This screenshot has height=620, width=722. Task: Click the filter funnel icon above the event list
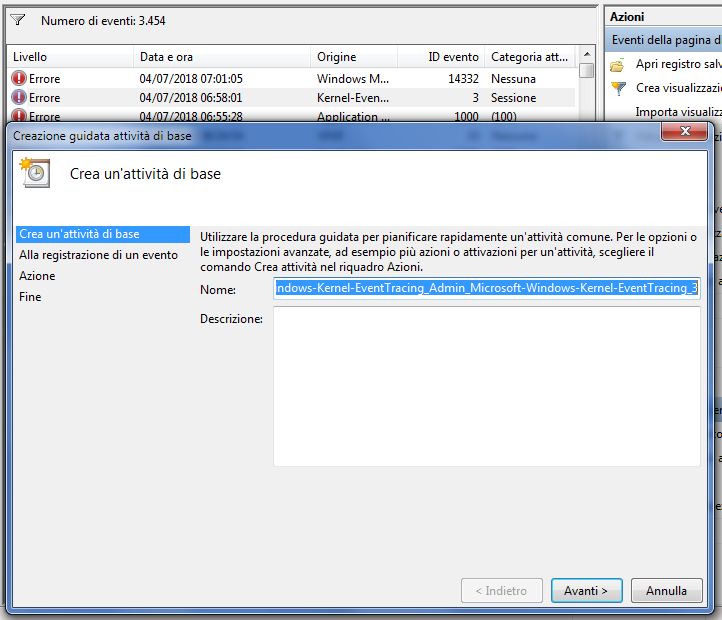pyautogui.click(x=18, y=20)
